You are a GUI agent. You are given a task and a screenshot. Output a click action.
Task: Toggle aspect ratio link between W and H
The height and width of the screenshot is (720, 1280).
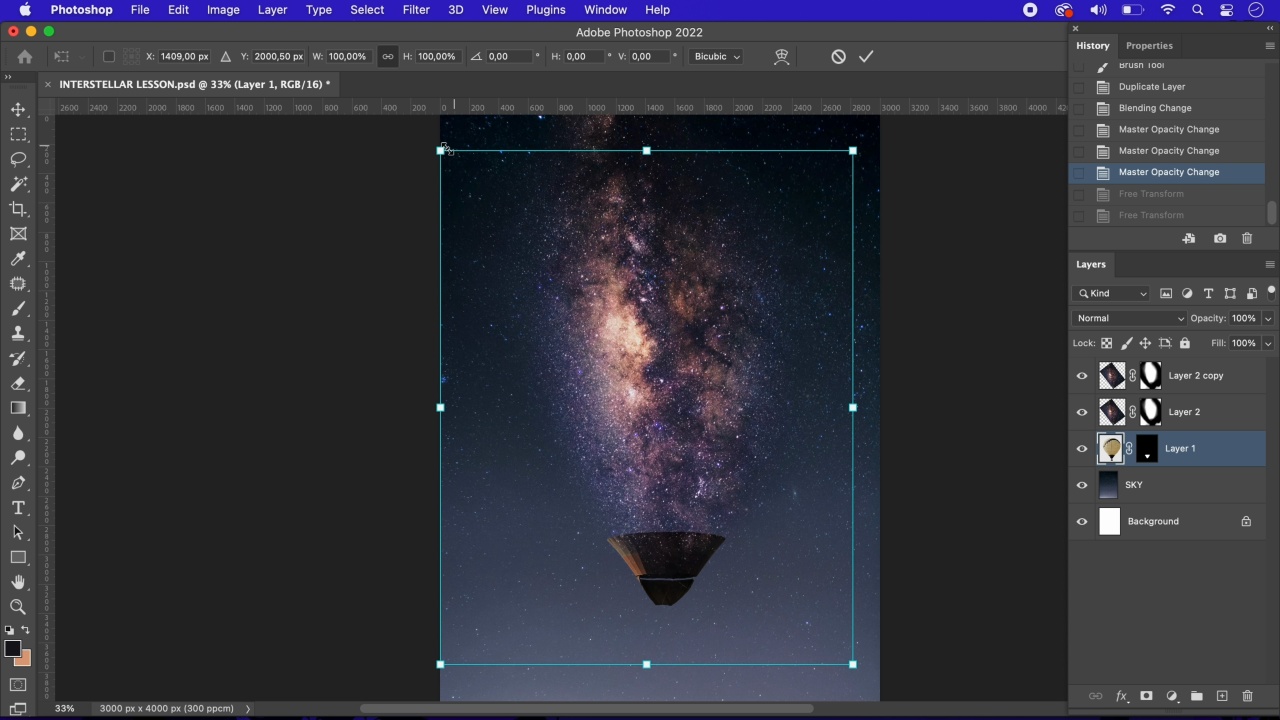pos(387,57)
